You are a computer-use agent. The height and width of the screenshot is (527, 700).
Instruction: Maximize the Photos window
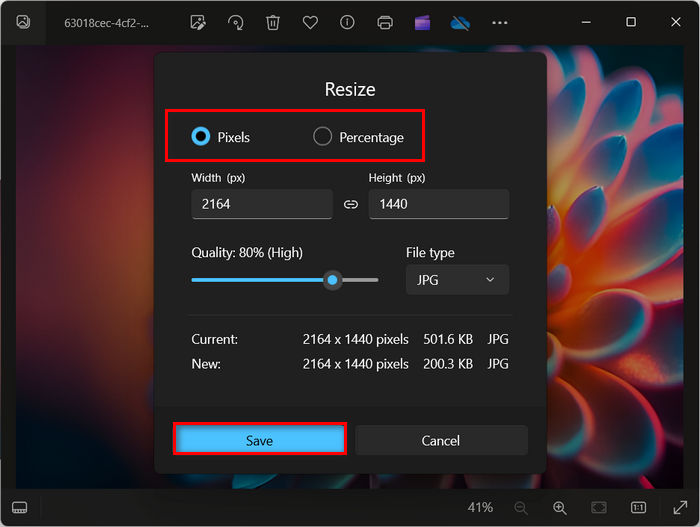(x=631, y=22)
